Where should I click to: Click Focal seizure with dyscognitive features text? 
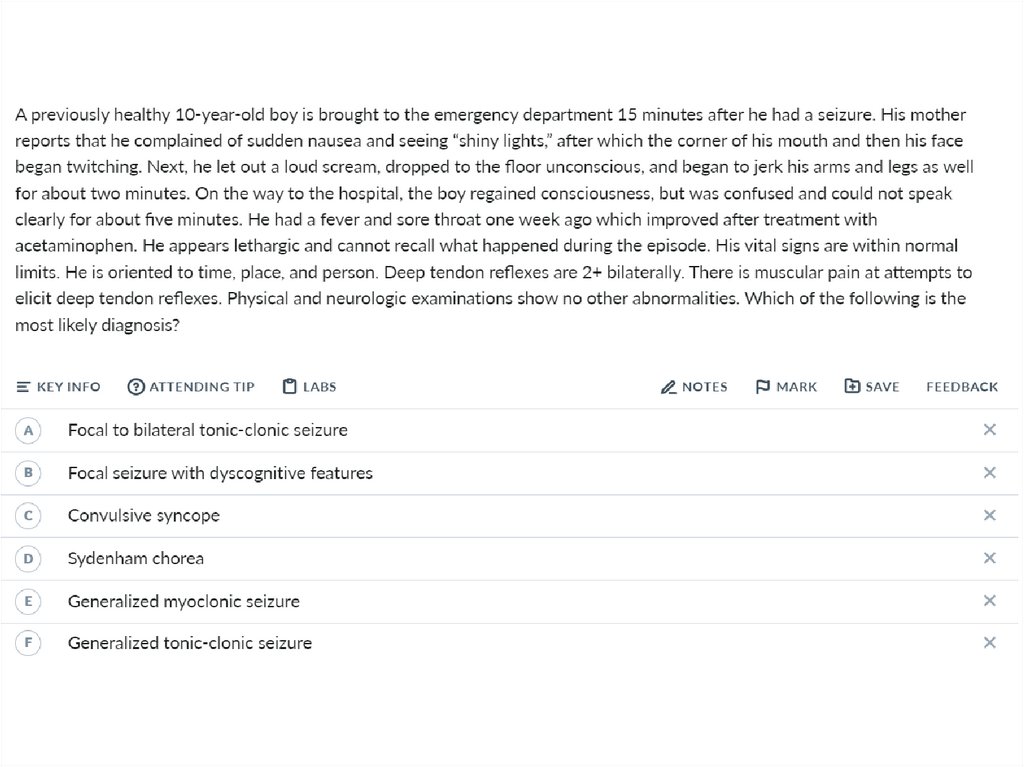pos(220,473)
